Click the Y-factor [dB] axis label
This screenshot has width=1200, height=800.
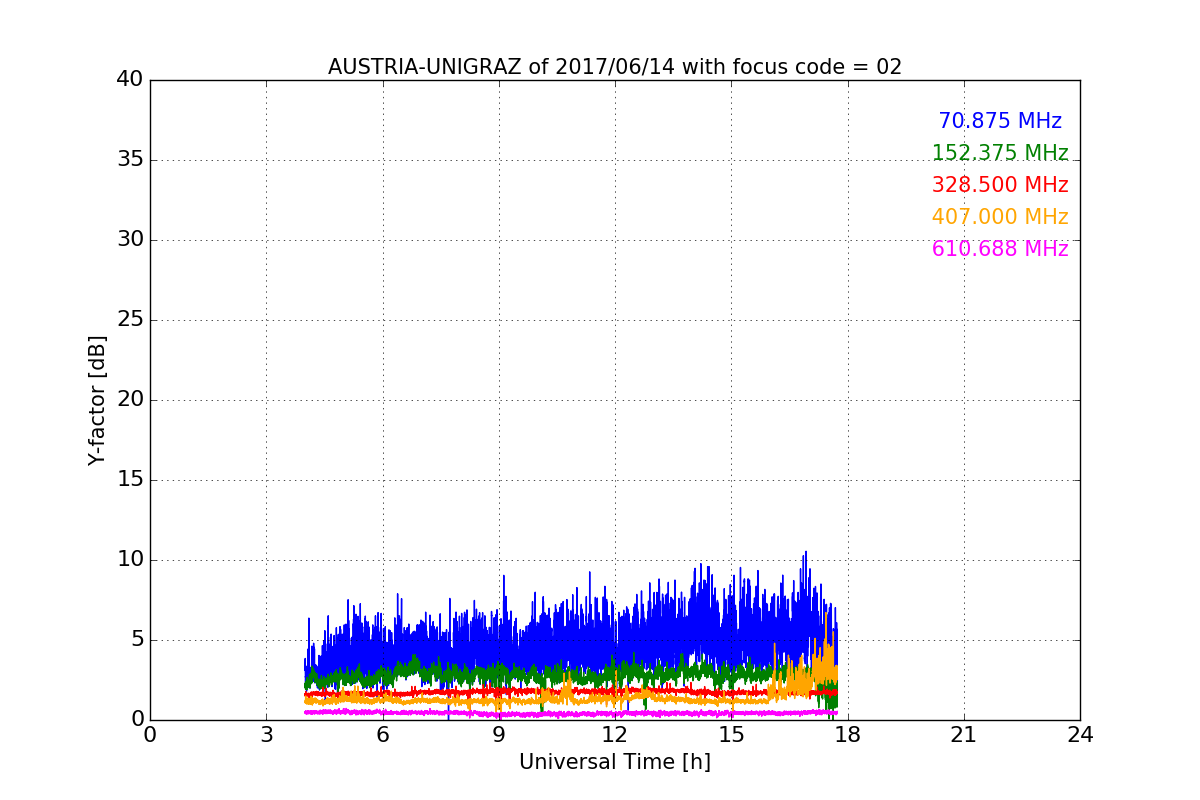97,400
